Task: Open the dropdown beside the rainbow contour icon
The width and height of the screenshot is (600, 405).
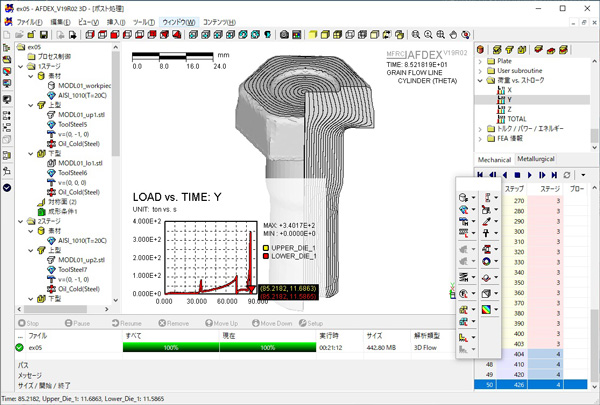Action: [x=496, y=309]
